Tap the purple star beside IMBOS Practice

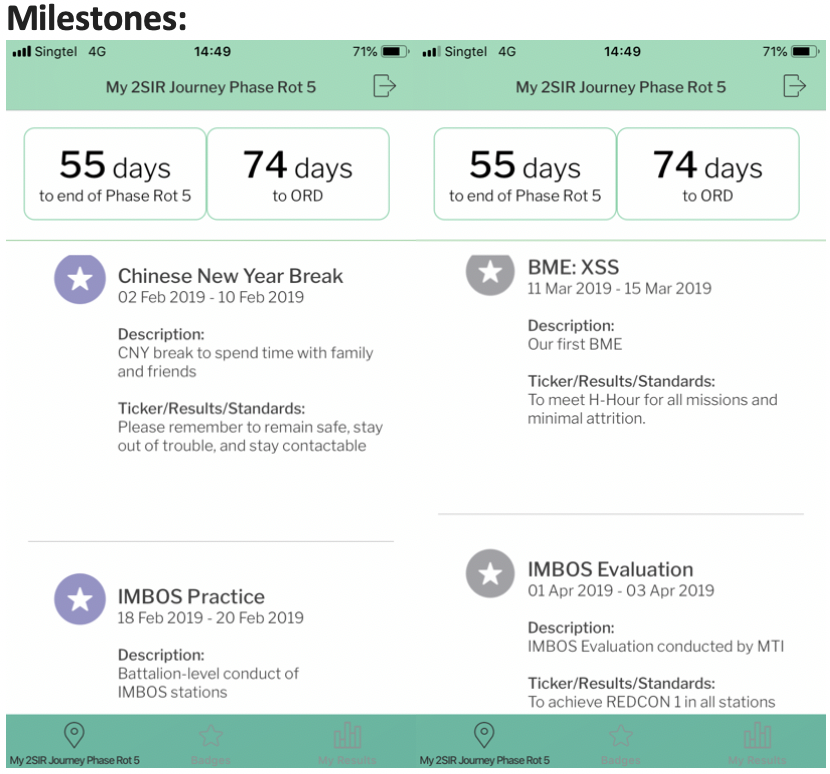[79, 599]
